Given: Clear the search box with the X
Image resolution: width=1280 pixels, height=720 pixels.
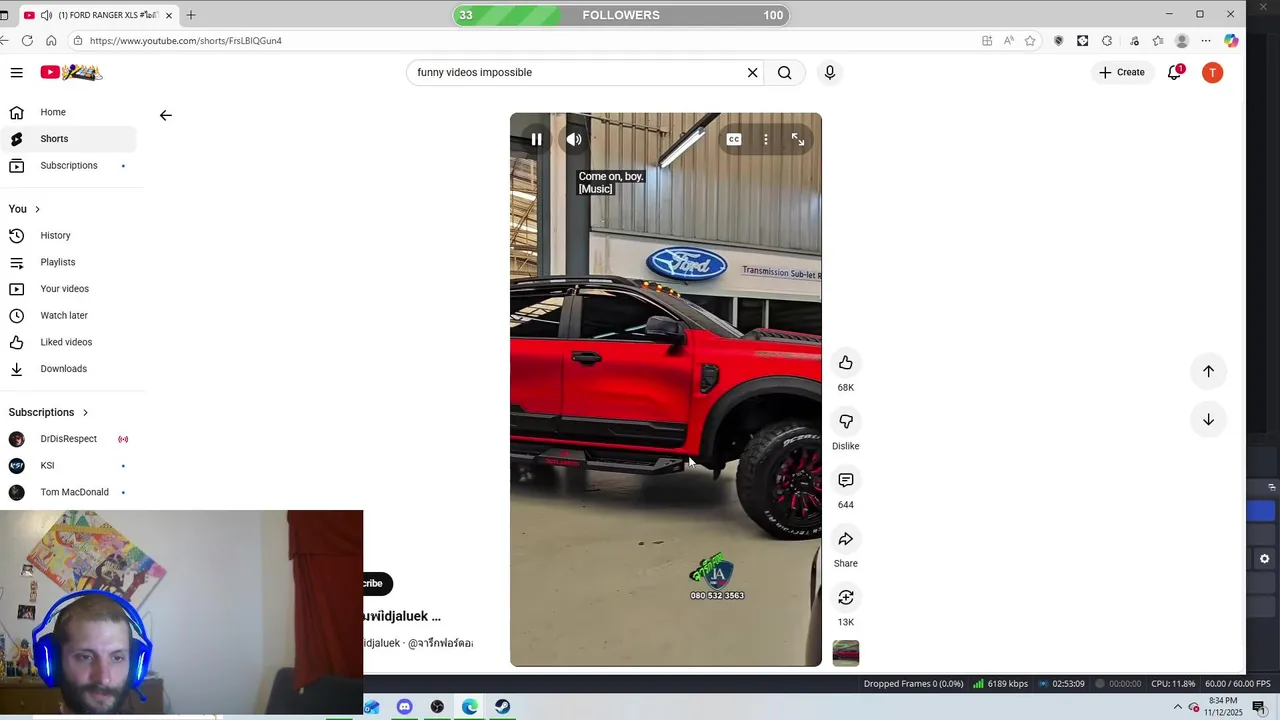Looking at the screenshot, I should 753,72.
